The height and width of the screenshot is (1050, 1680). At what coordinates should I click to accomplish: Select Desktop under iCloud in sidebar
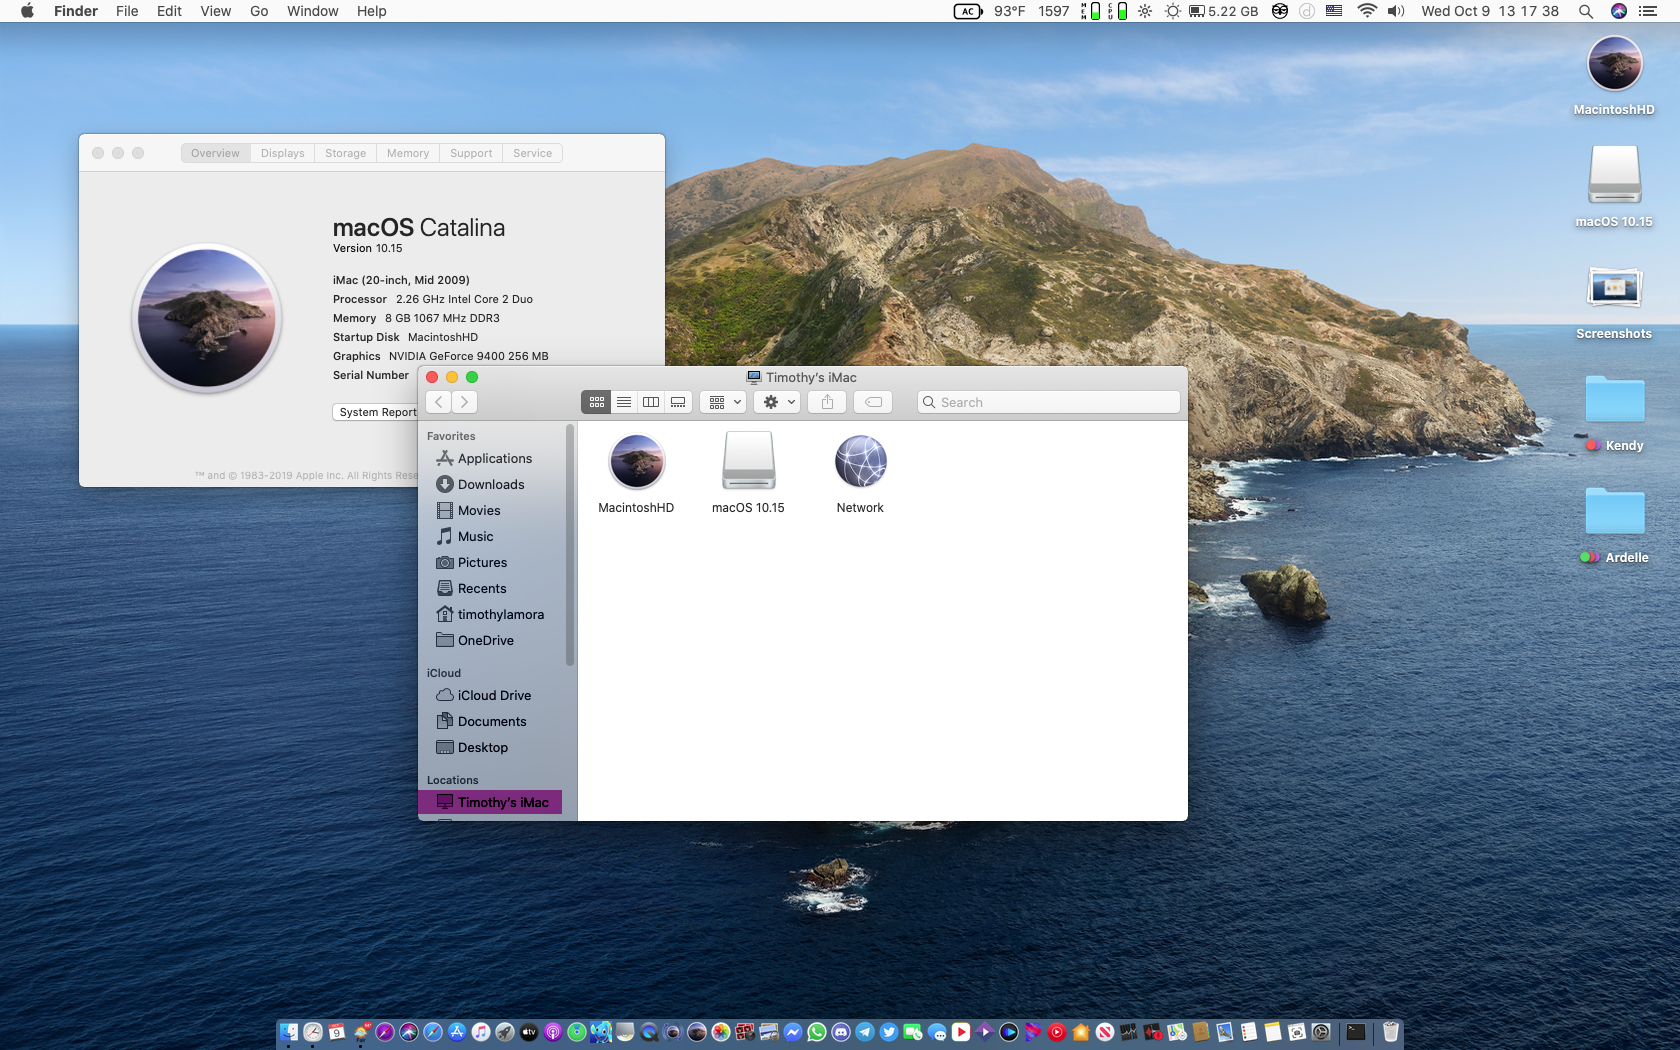pos(490,747)
